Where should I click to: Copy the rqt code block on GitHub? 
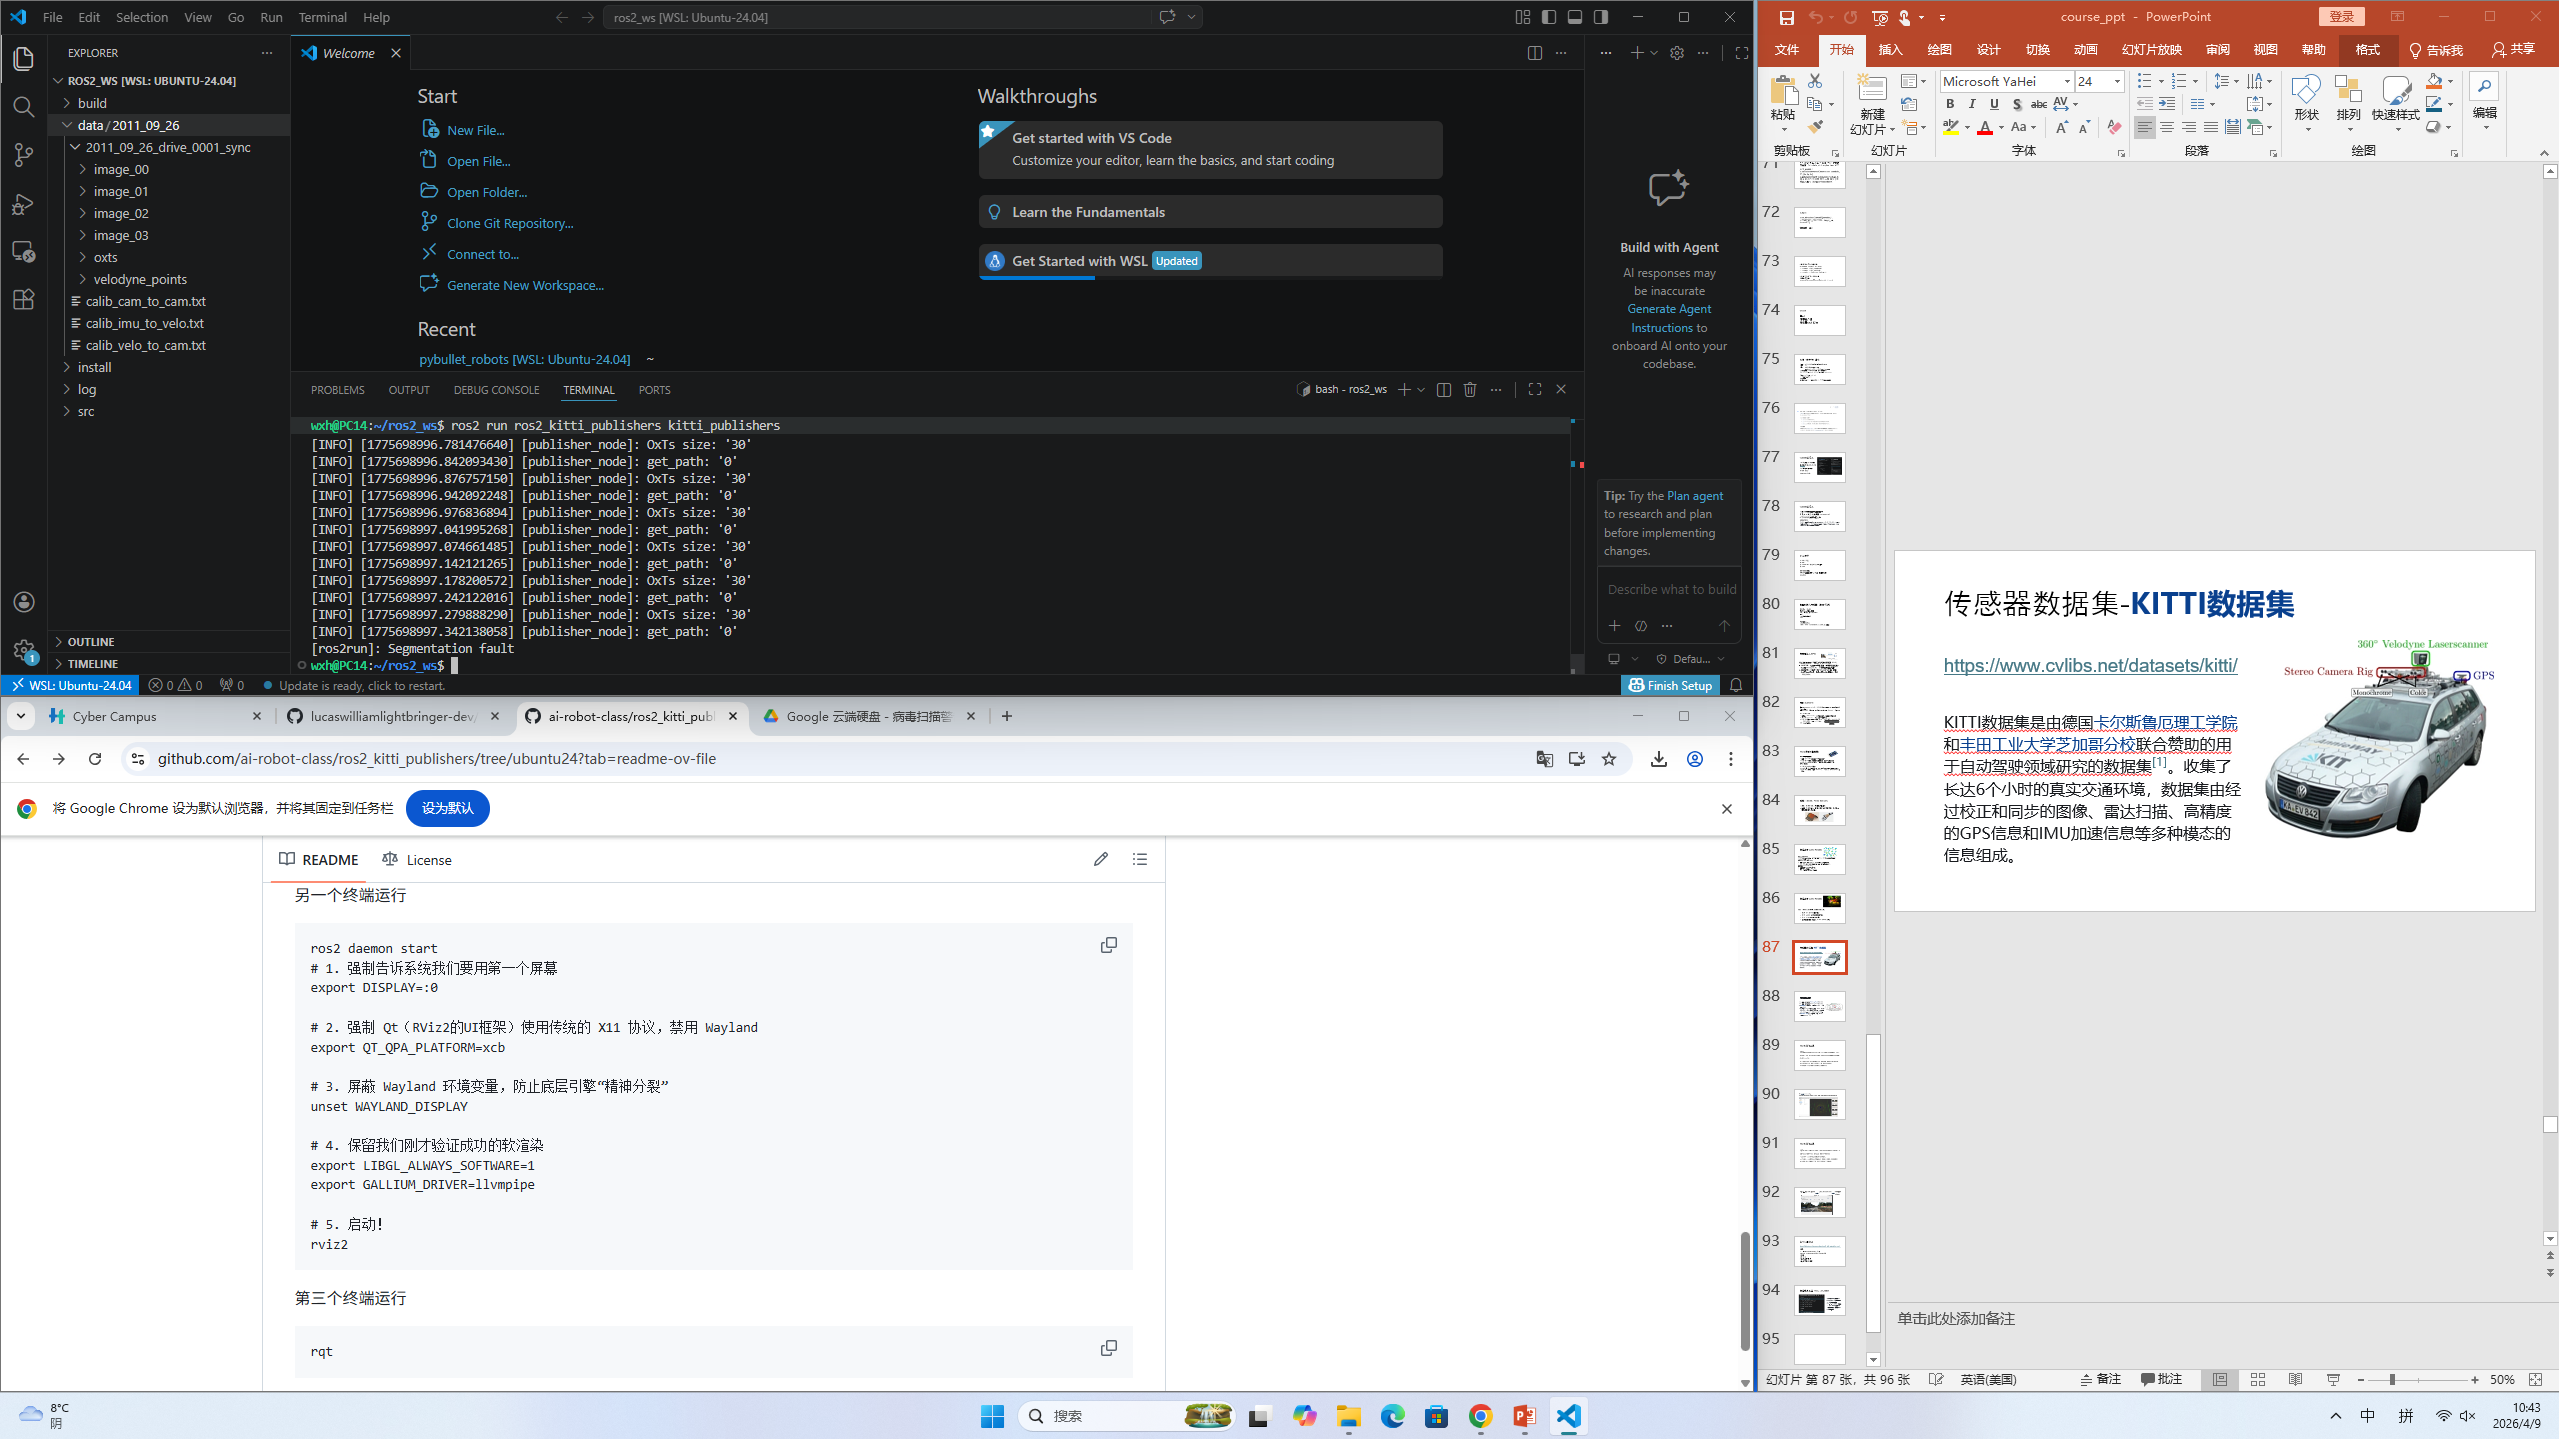point(1108,1348)
